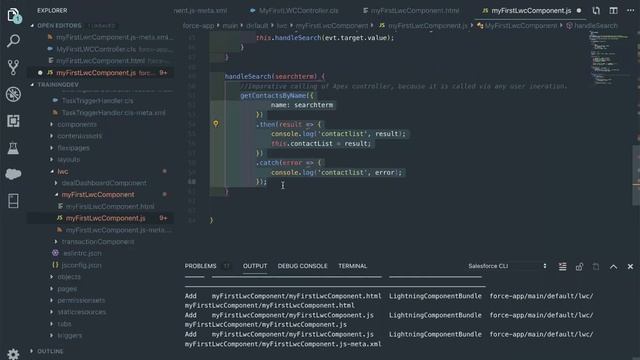Clear the output panel
640x360 pixels.
(x=562, y=267)
